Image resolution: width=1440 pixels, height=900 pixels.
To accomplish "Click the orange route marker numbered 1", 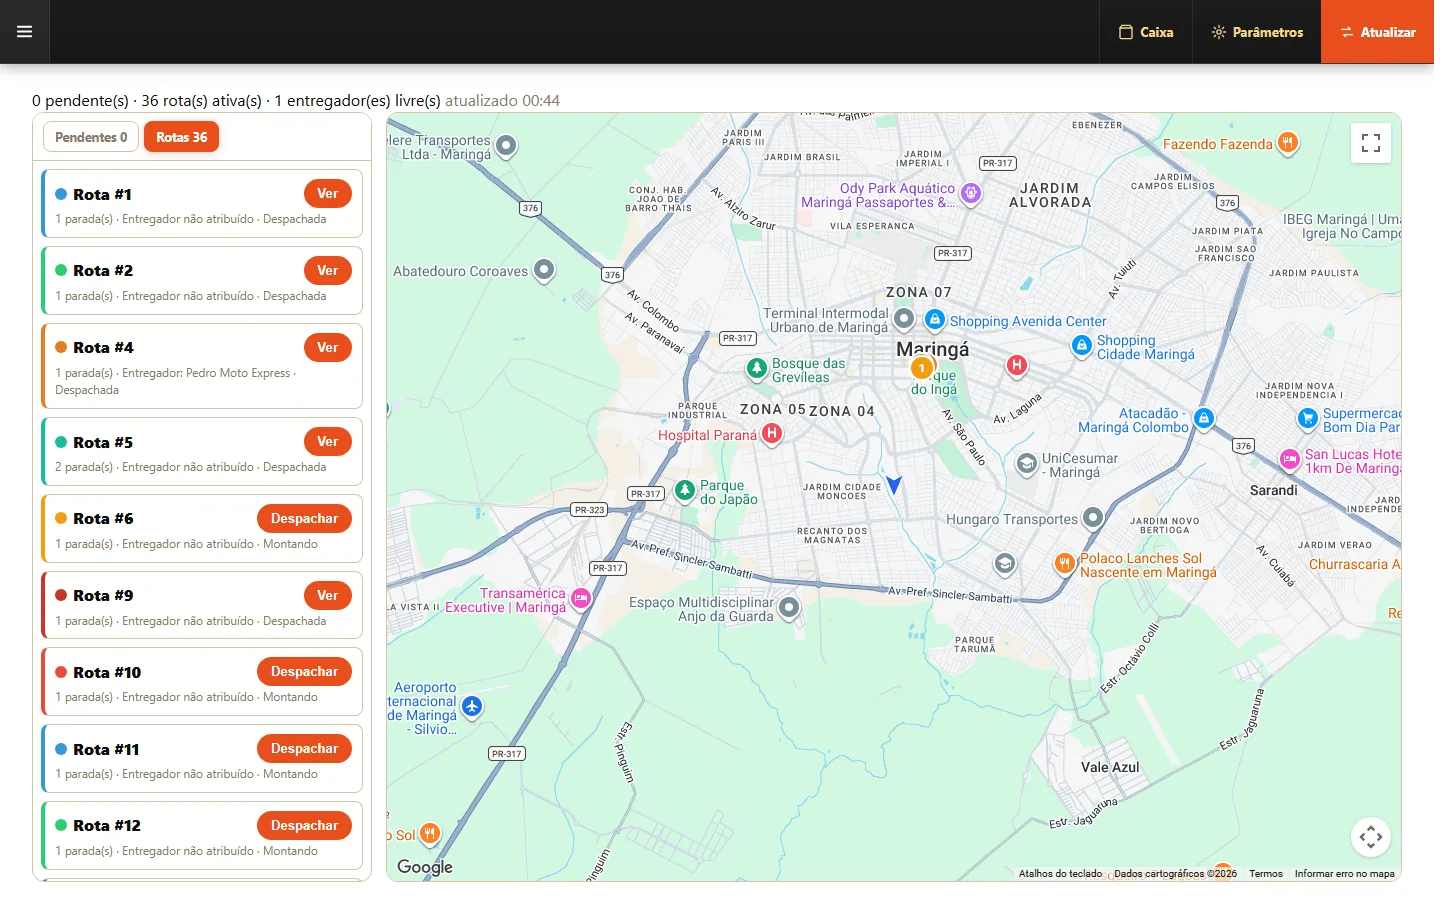I will pos(922,368).
